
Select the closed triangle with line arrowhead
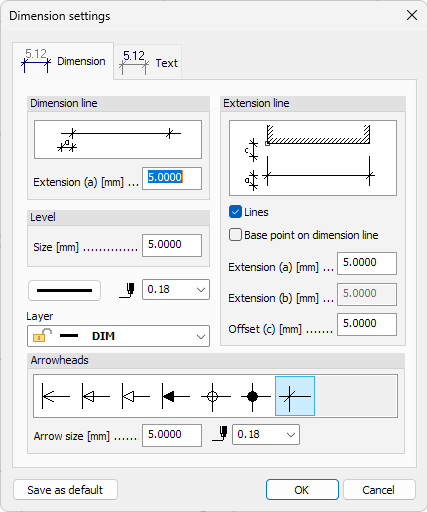[x=96, y=396]
